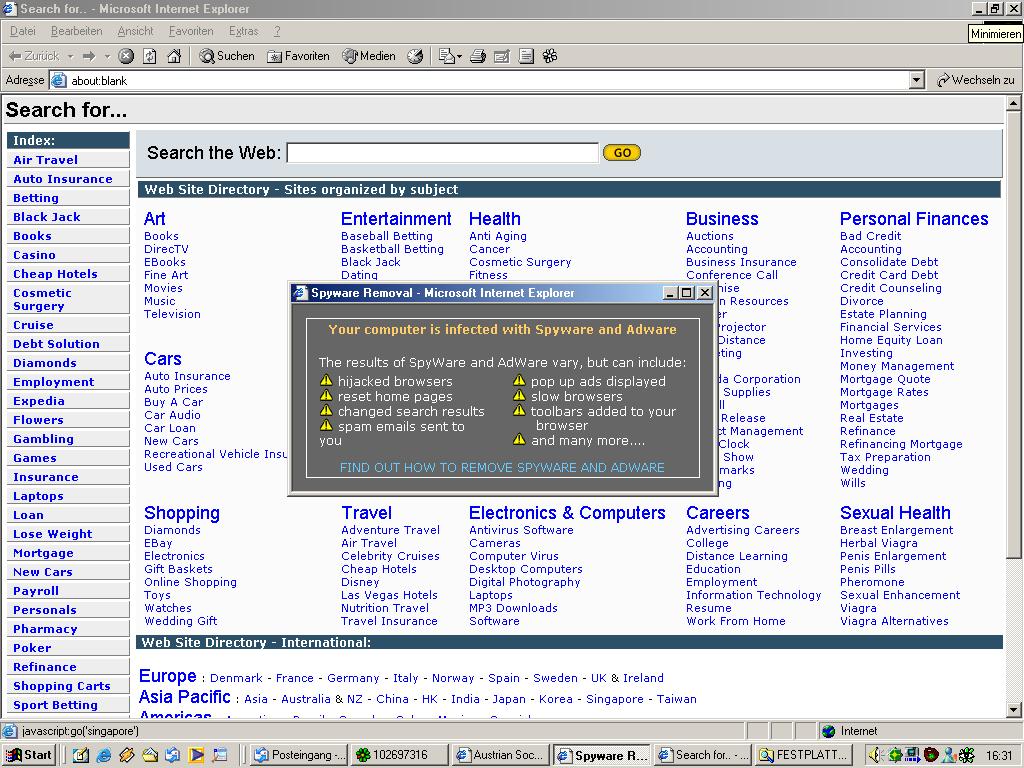Print the page using the printer icon
Image resolution: width=1024 pixels, height=768 pixels.
(x=478, y=56)
